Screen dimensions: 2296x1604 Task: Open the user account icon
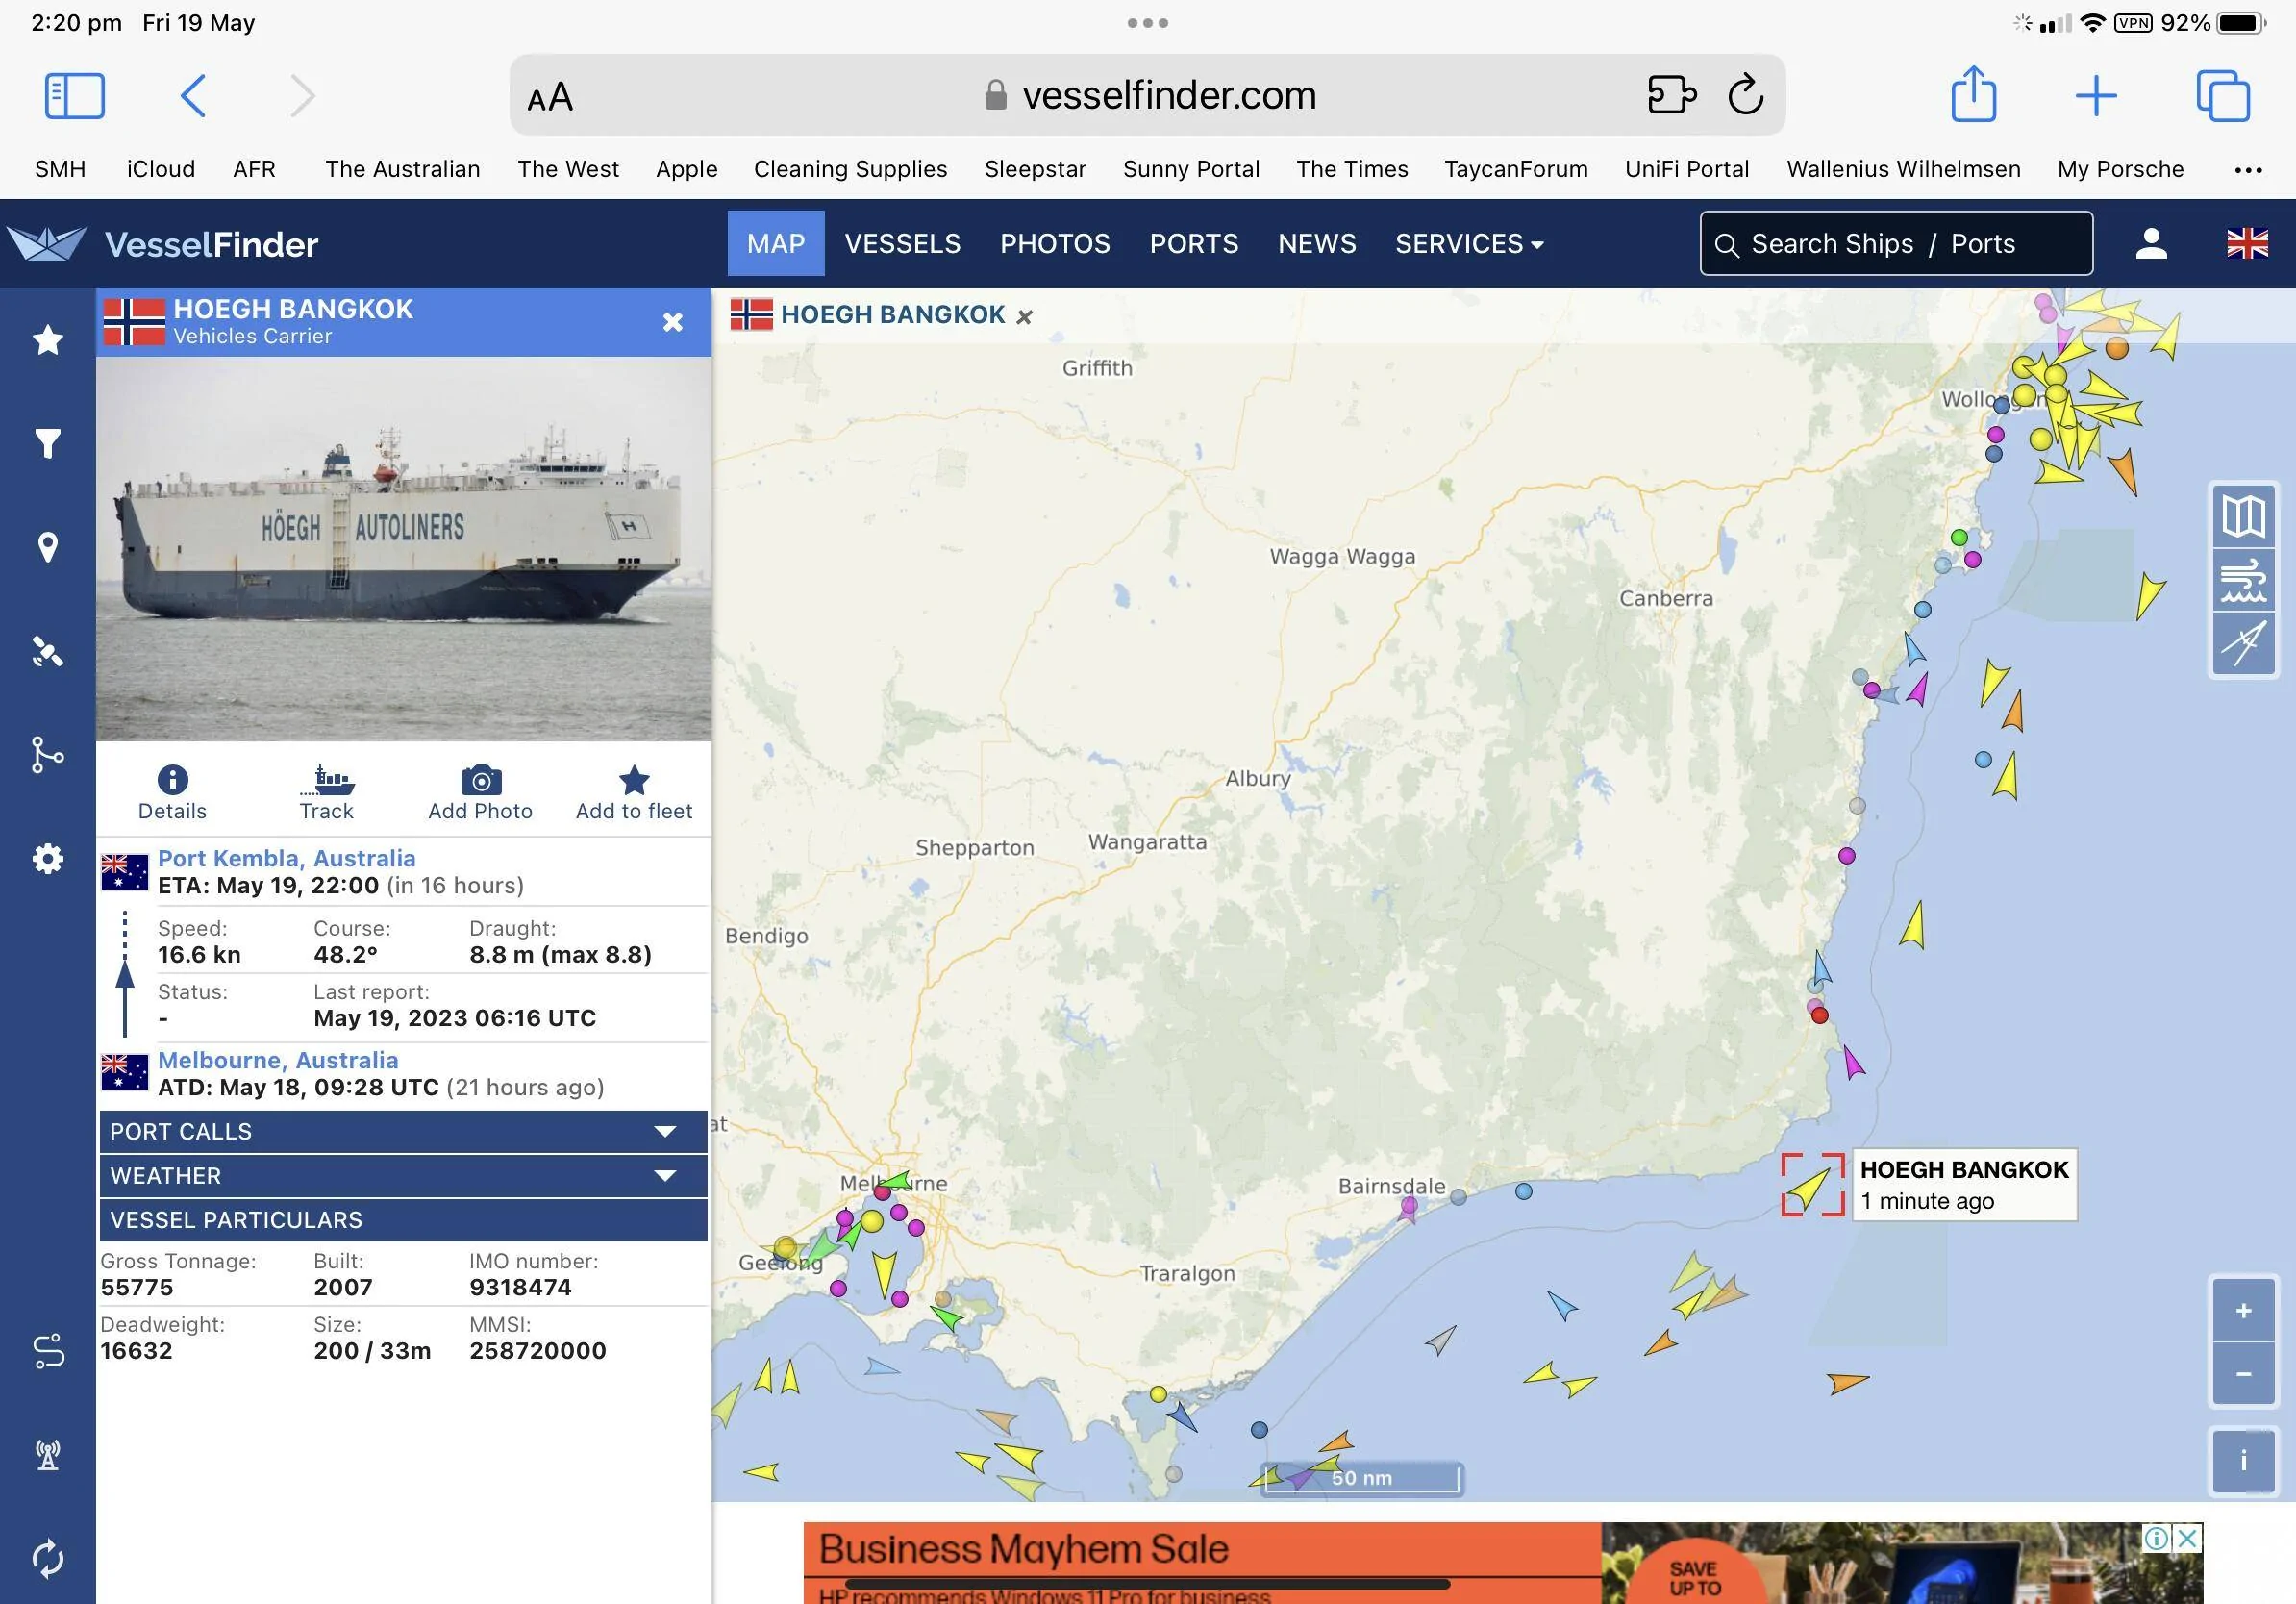pyautogui.click(x=2151, y=243)
